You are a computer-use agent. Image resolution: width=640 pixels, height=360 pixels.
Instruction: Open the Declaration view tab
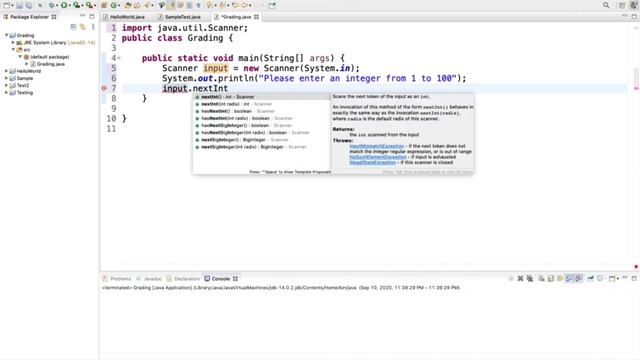pyautogui.click(x=187, y=279)
